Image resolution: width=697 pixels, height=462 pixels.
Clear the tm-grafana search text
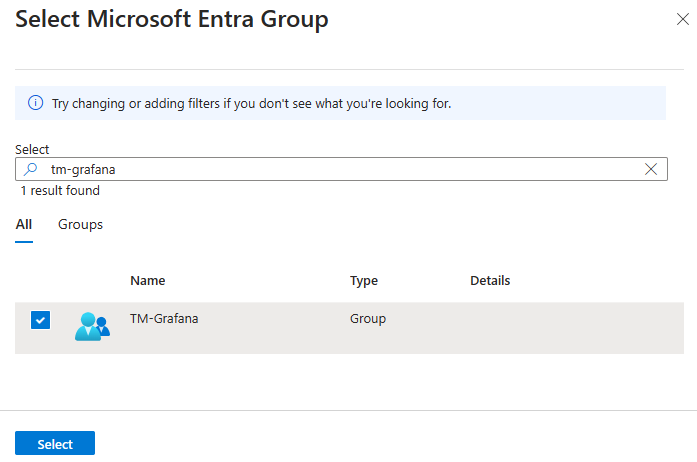tap(651, 169)
